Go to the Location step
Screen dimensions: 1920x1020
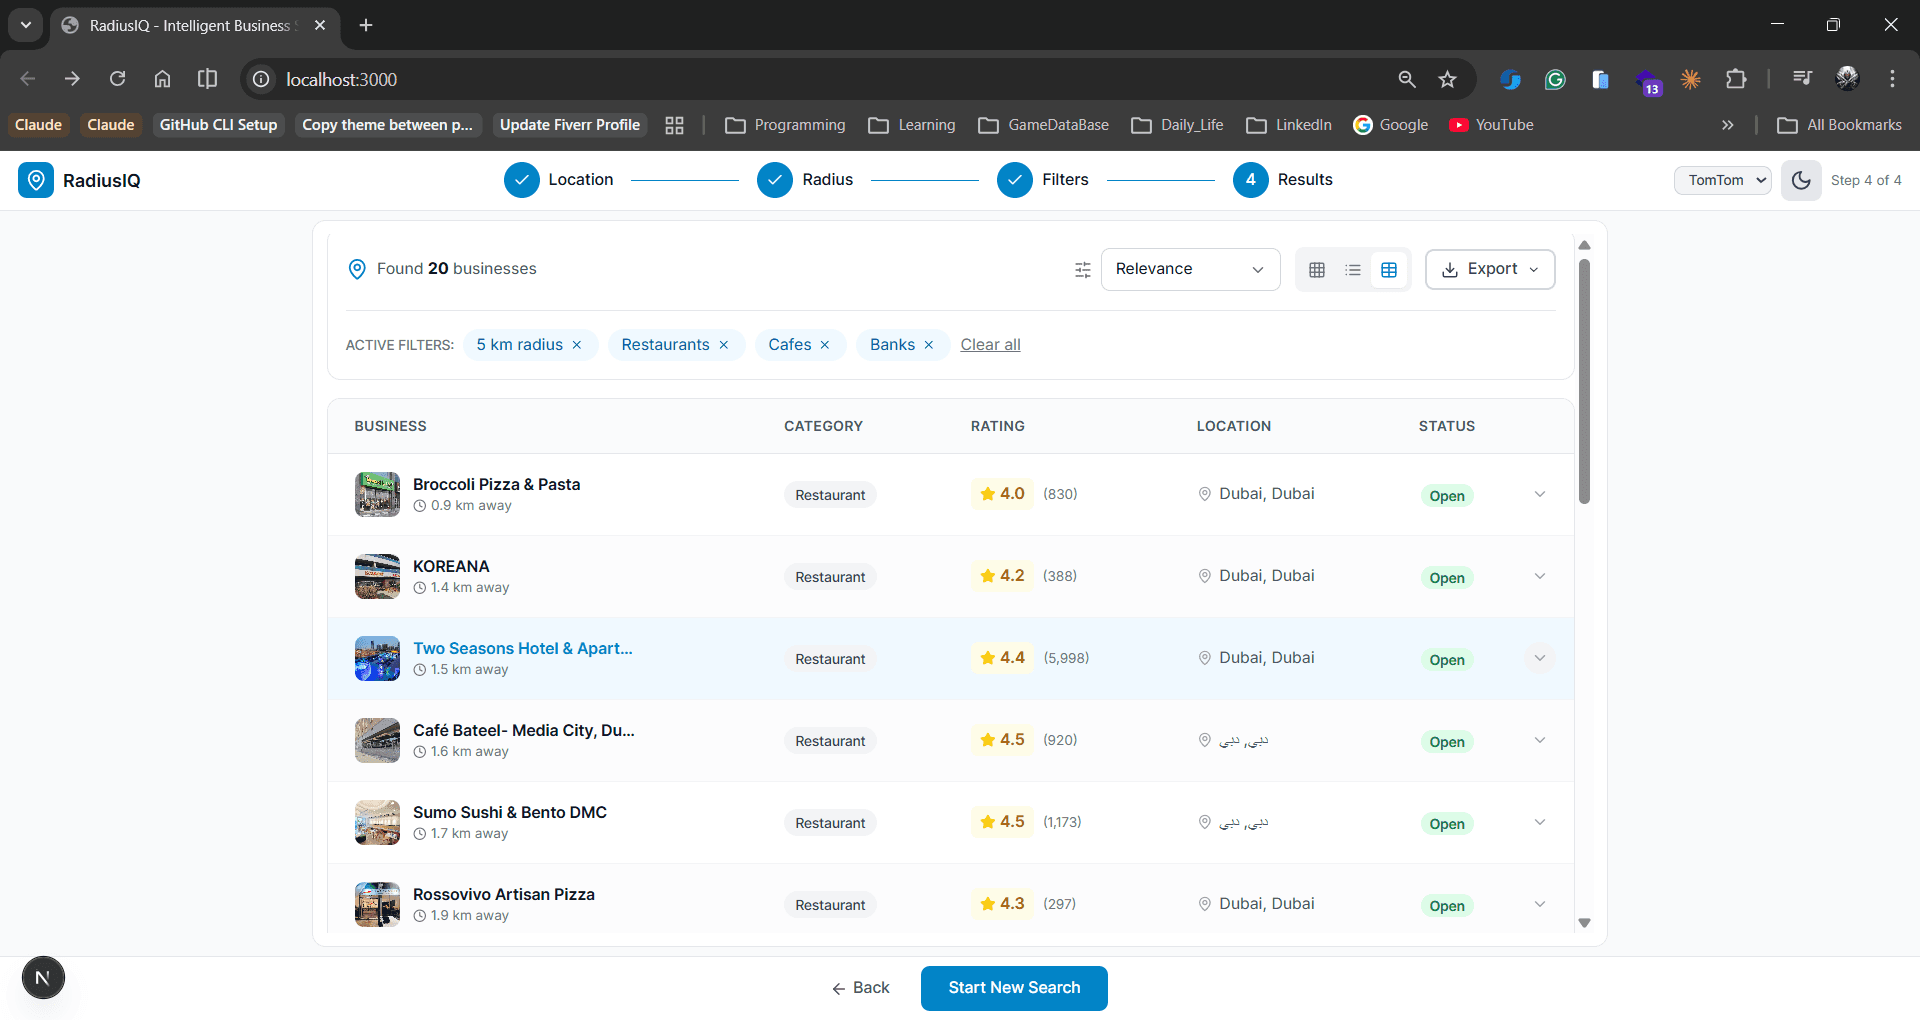point(559,180)
